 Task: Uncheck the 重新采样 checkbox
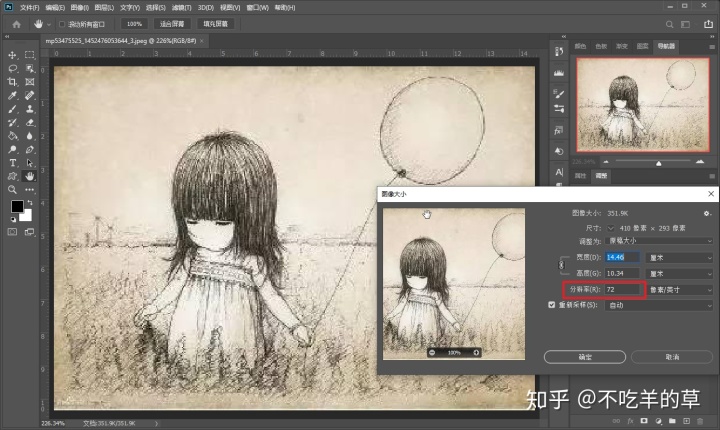coord(551,305)
